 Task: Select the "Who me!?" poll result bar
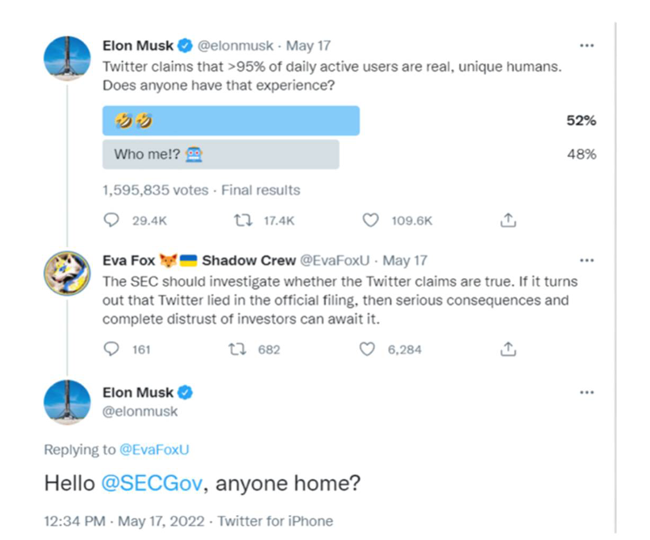[221, 154]
